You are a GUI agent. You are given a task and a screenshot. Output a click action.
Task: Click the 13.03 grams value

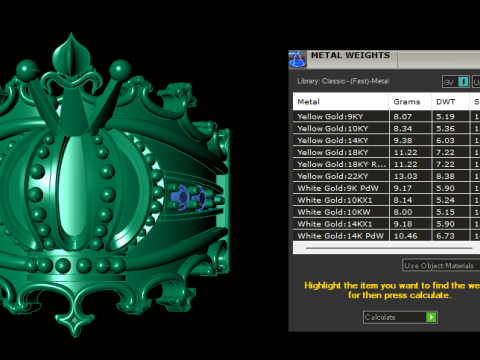[x=405, y=176]
